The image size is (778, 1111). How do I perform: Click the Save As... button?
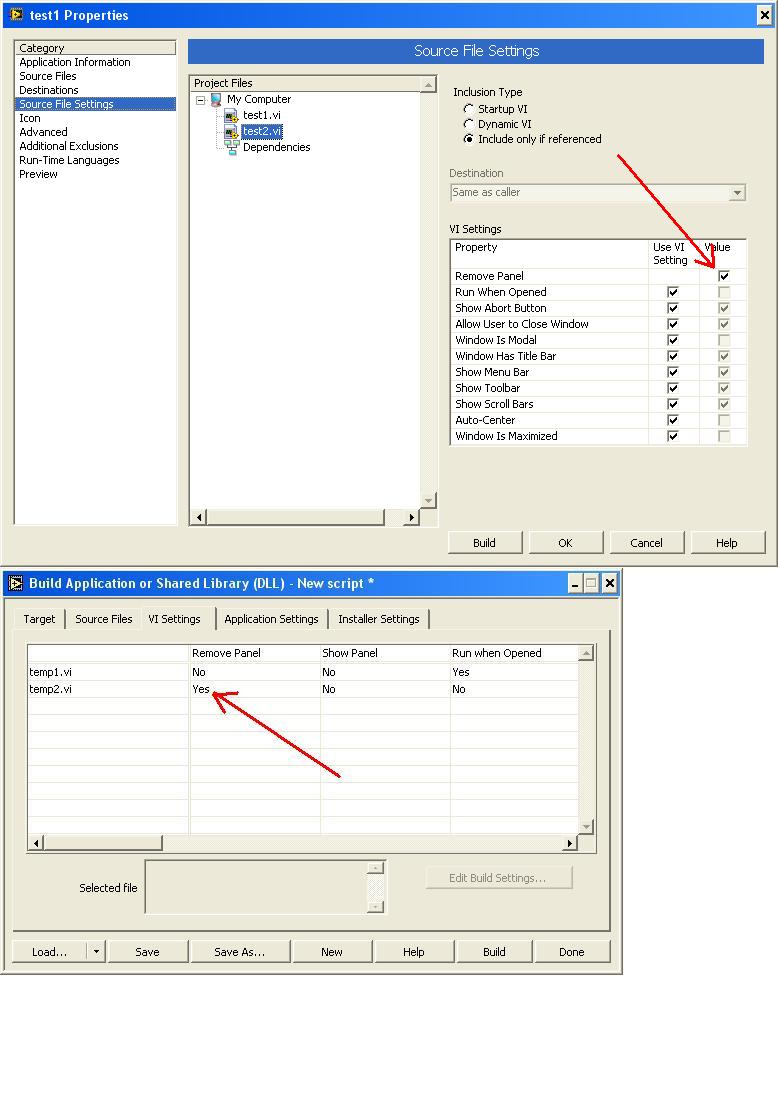(239, 952)
